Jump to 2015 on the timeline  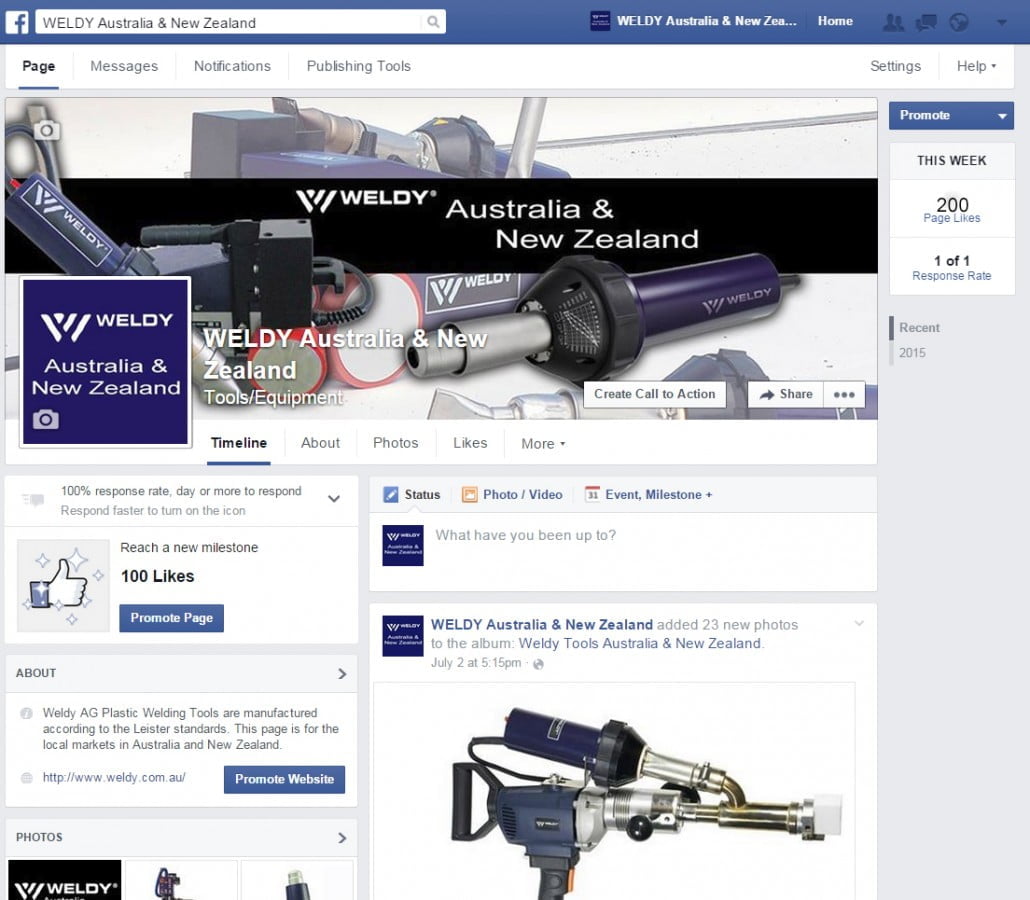[912, 353]
